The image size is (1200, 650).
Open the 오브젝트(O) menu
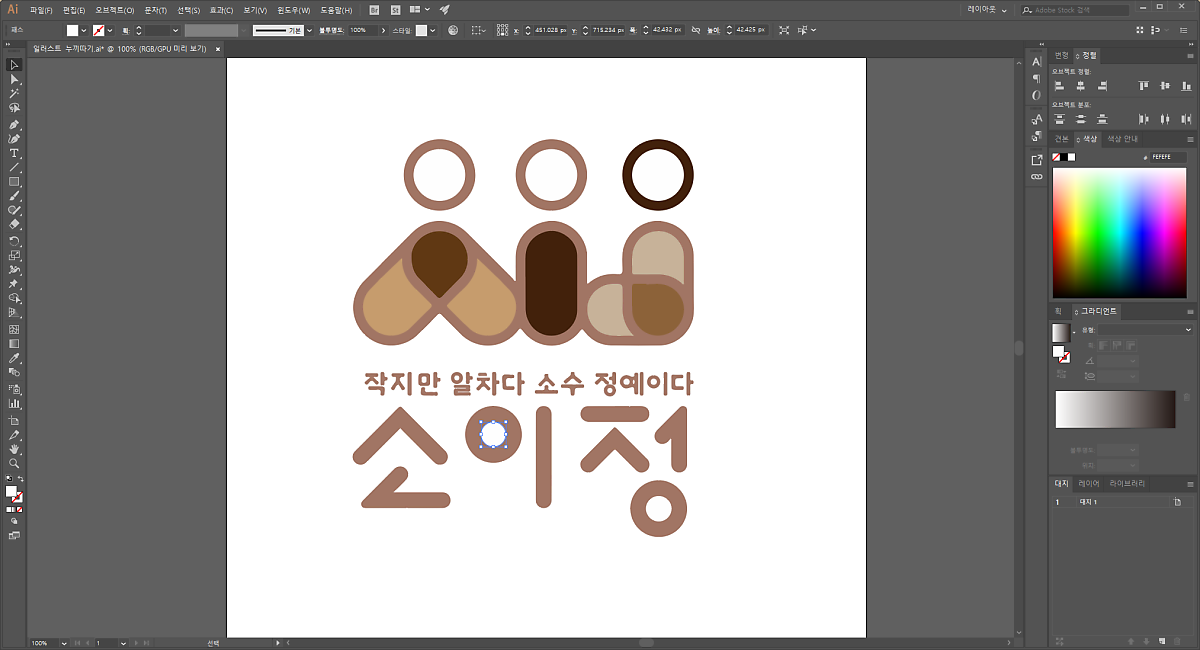click(114, 10)
